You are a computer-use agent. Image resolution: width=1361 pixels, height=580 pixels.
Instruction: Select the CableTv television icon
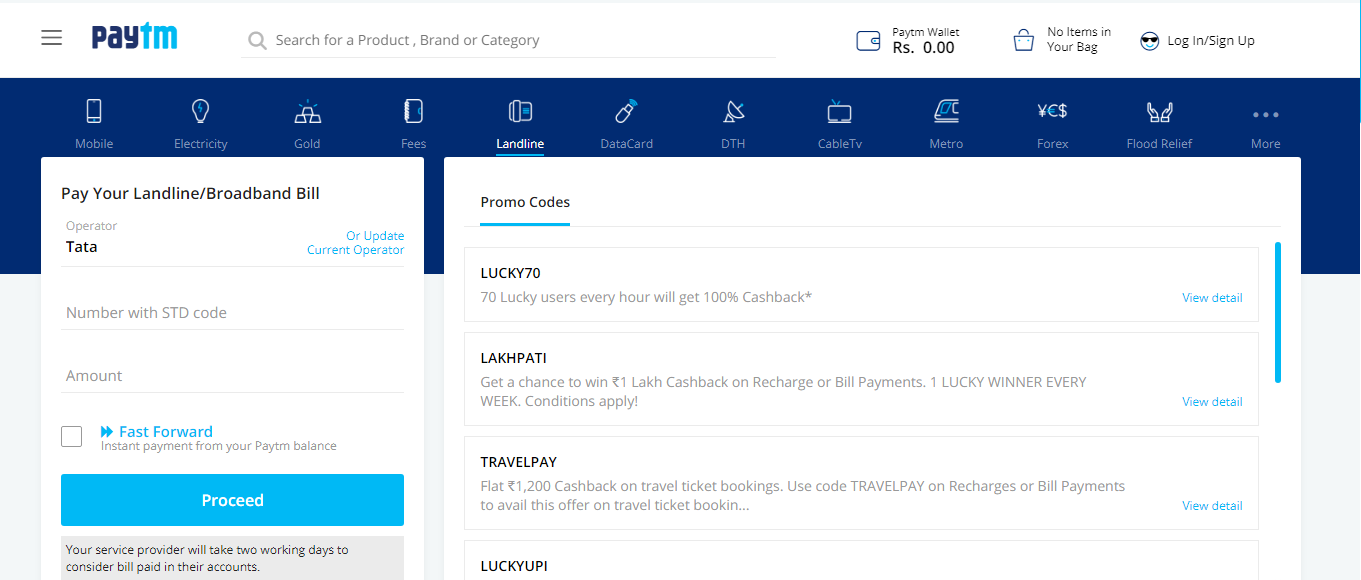point(839,112)
